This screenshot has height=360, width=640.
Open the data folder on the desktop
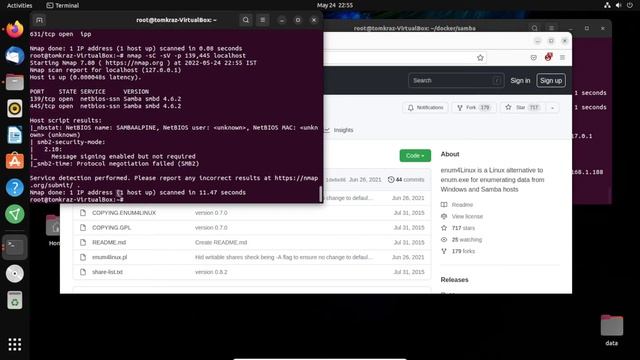(x=611, y=330)
